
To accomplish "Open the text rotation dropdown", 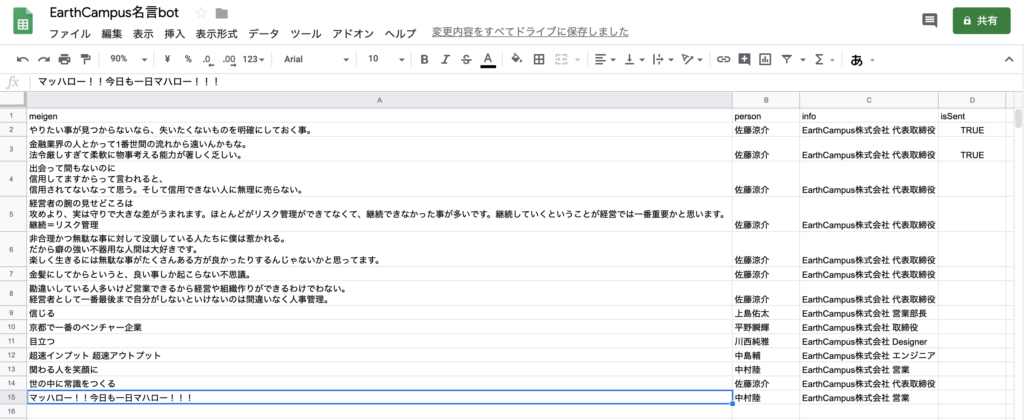I will pyautogui.click(x=692, y=59).
